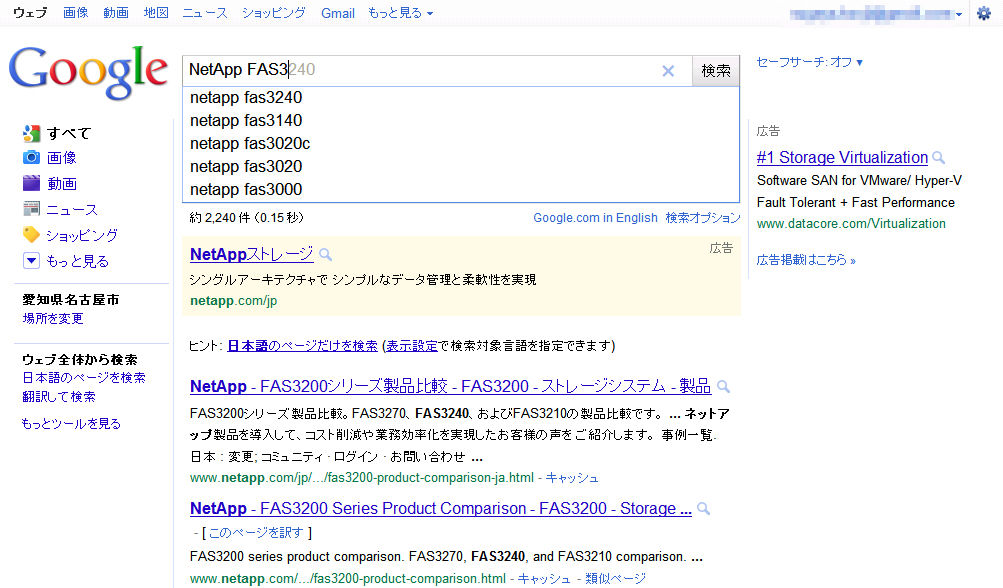Preview FAS3200シリーズ製品比較 result with magnifier icon
The image size is (1003, 588).
click(723, 386)
